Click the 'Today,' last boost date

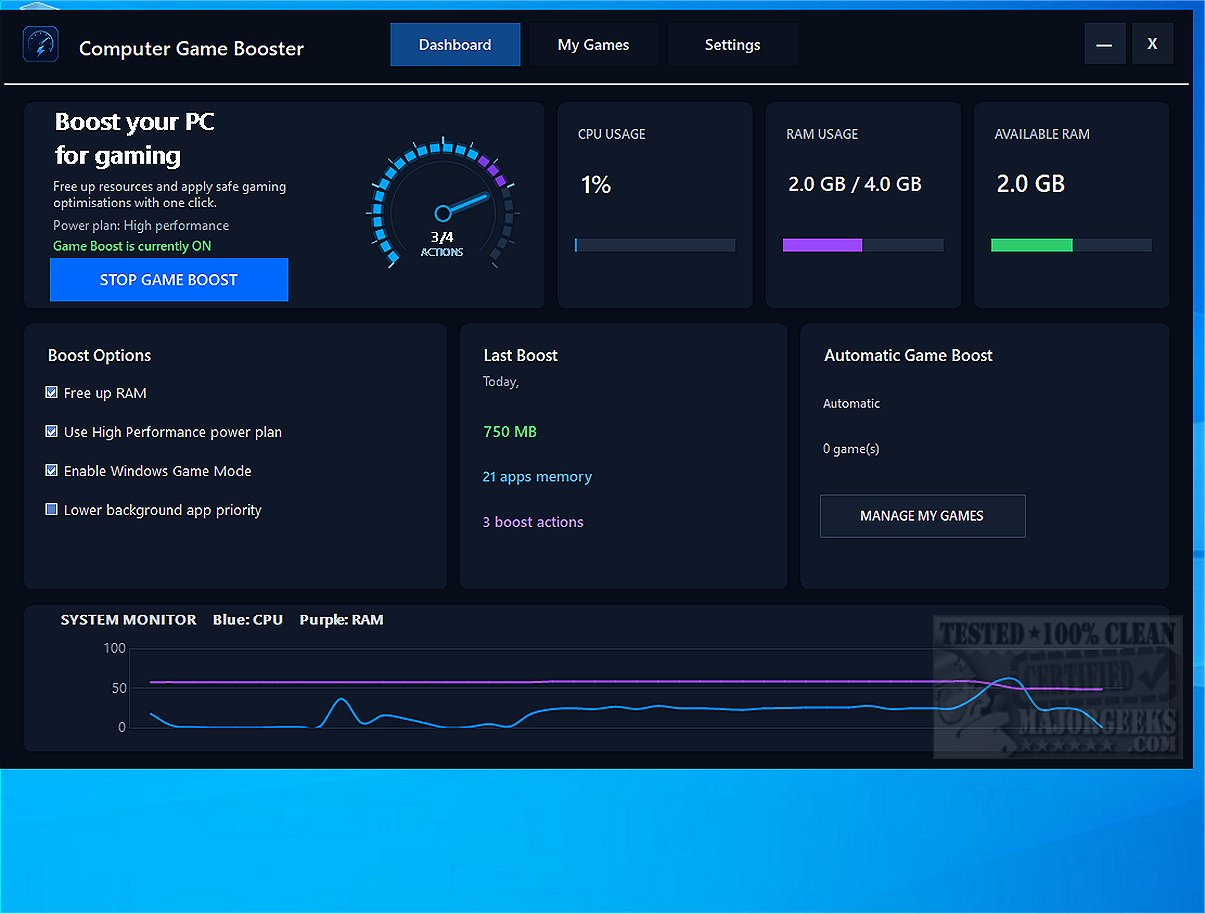(501, 382)
